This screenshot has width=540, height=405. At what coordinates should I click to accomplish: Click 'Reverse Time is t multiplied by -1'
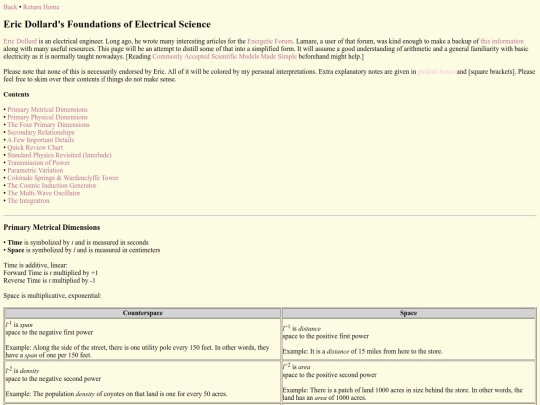50,280
